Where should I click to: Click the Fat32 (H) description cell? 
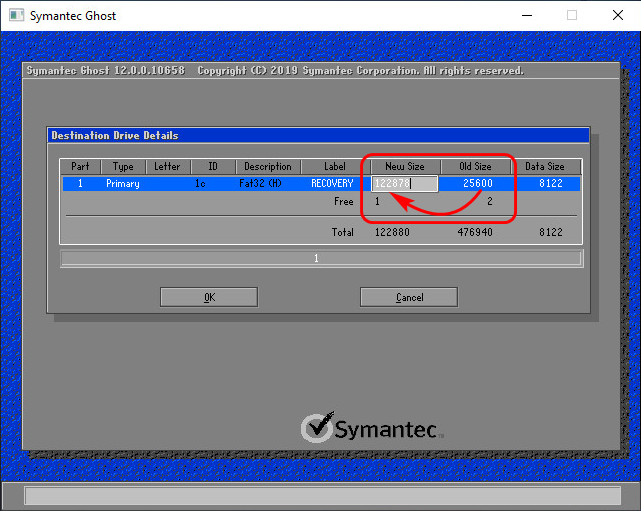(260, 183)
